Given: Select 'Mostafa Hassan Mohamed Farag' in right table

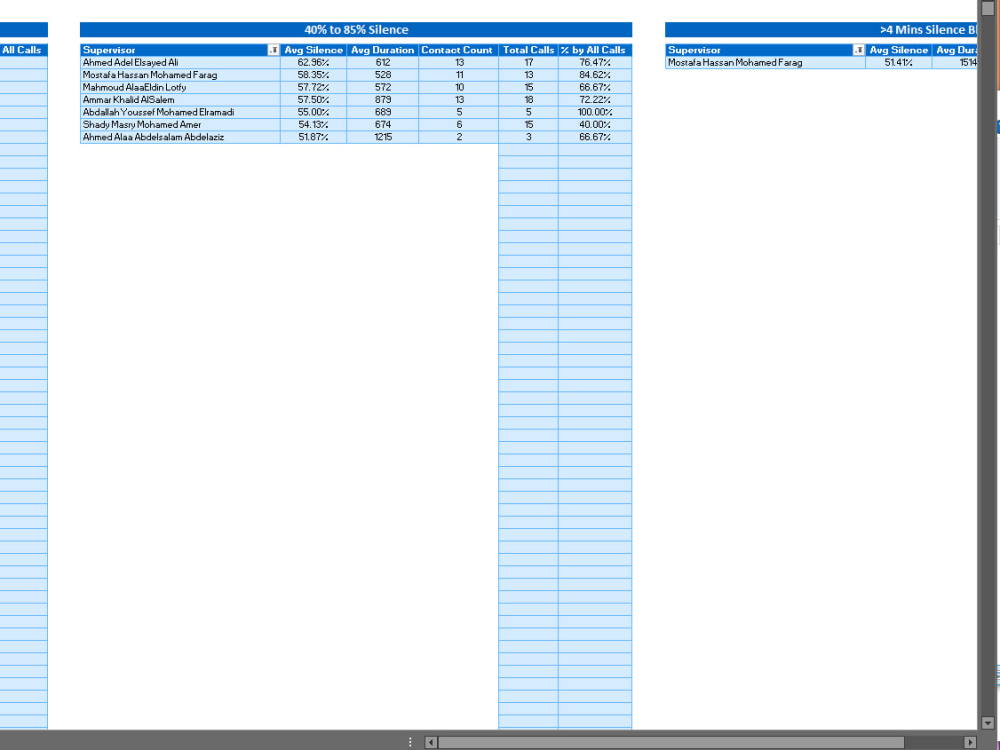Looking at the screenshot, I should (765, 62).
